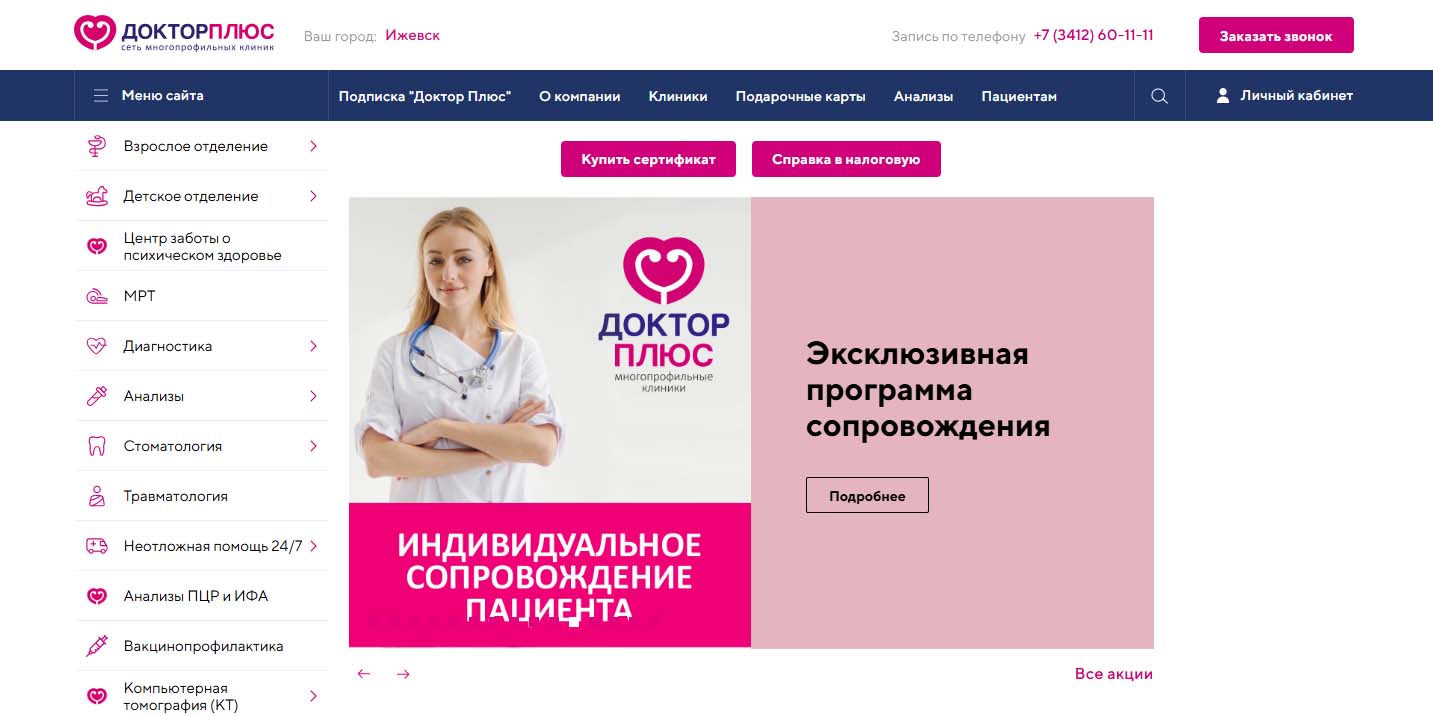The width and height of the screenshot is (1433, 716).
Task: Open the О компании menu item
Action: [580, 96]
